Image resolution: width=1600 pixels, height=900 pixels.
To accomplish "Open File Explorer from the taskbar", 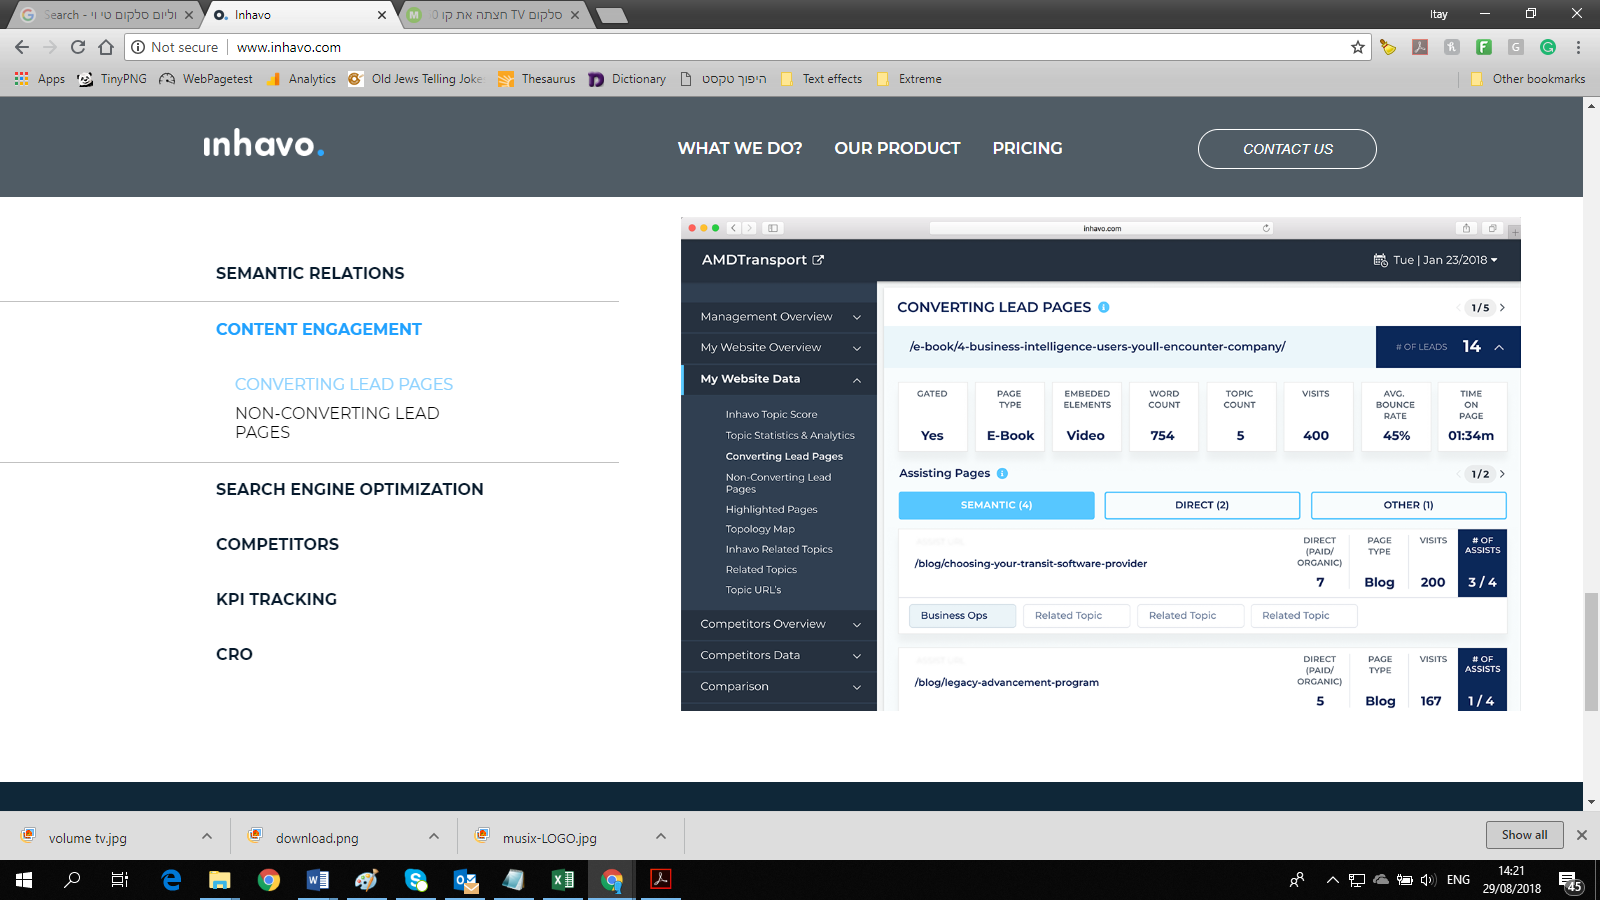I will (220, 880).
